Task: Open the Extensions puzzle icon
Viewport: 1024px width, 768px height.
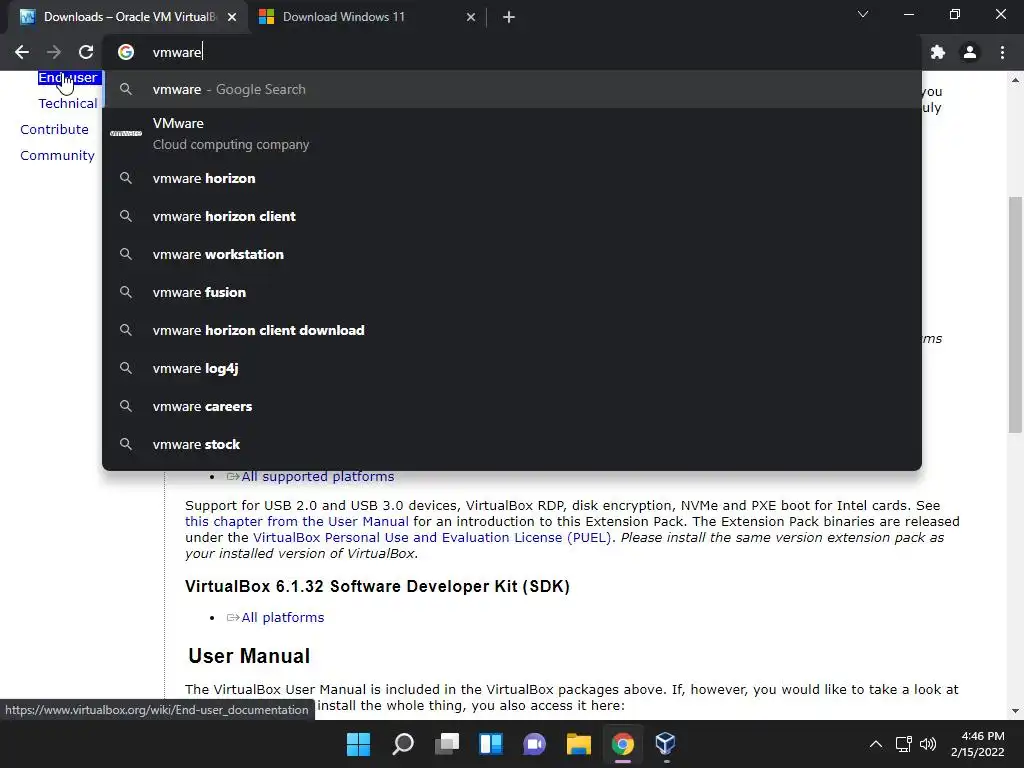Action: 938,52
